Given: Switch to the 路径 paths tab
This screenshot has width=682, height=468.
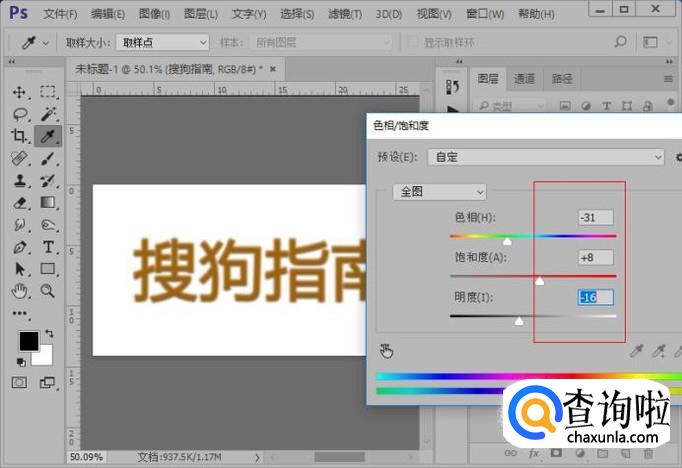Looking at the screenshot, I should pos(562,79).
